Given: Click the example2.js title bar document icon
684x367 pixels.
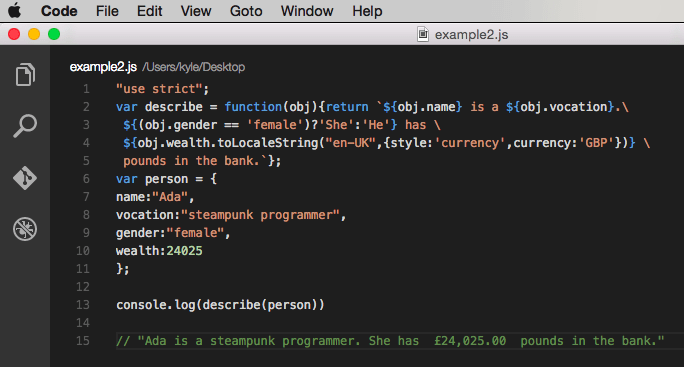Looking at the screenshot, I should point(423,34).
